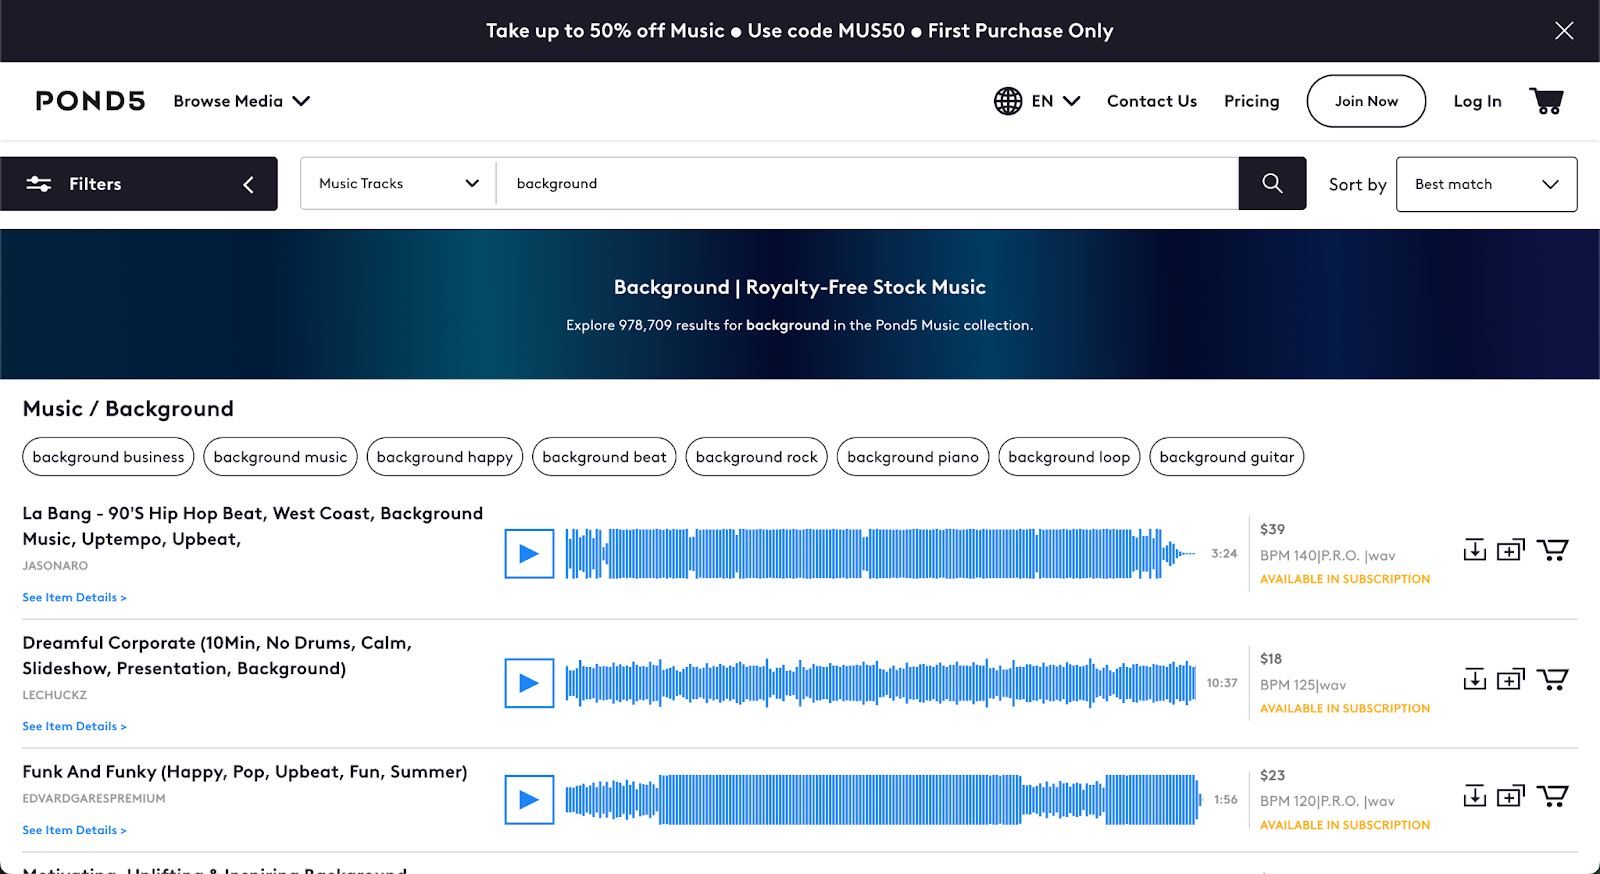Image resolution: width=1600 pixels, height=874 pixels.
Task: Select background loop tag
Action: 1069,457
